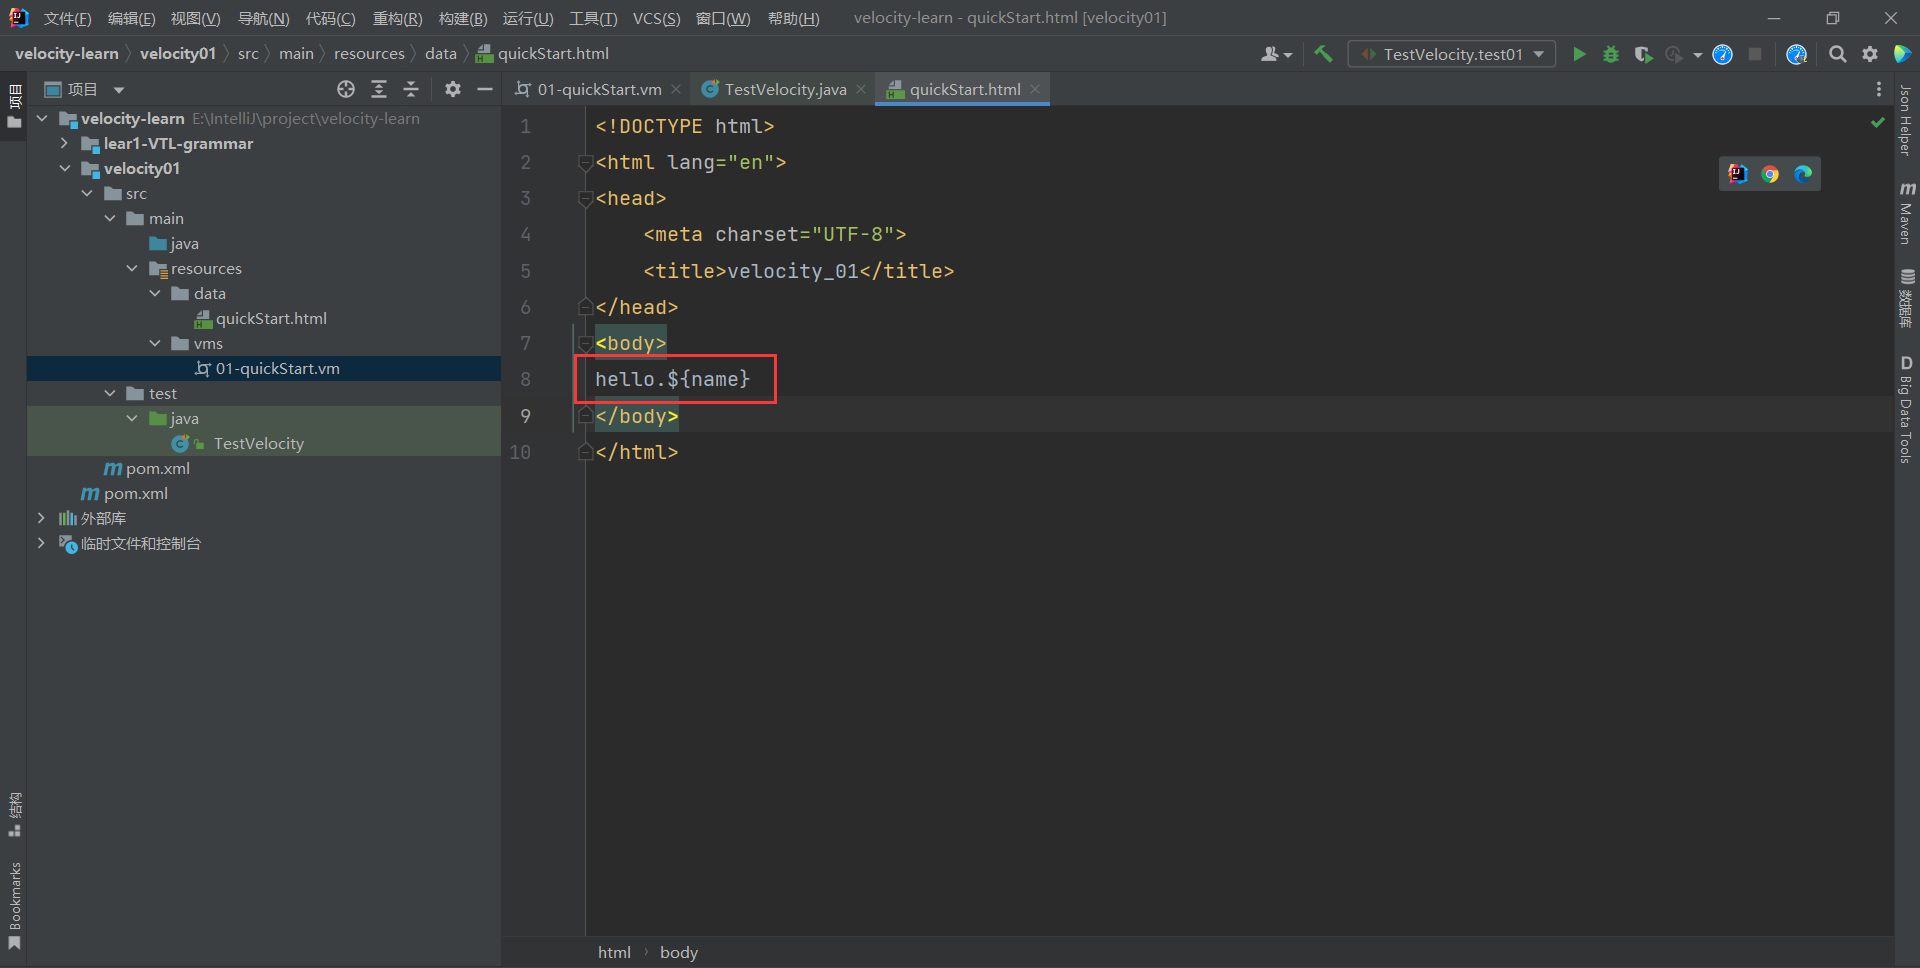
Task: Open TestVelocity.test01 run configuration dropdown
Action: 1452,54
